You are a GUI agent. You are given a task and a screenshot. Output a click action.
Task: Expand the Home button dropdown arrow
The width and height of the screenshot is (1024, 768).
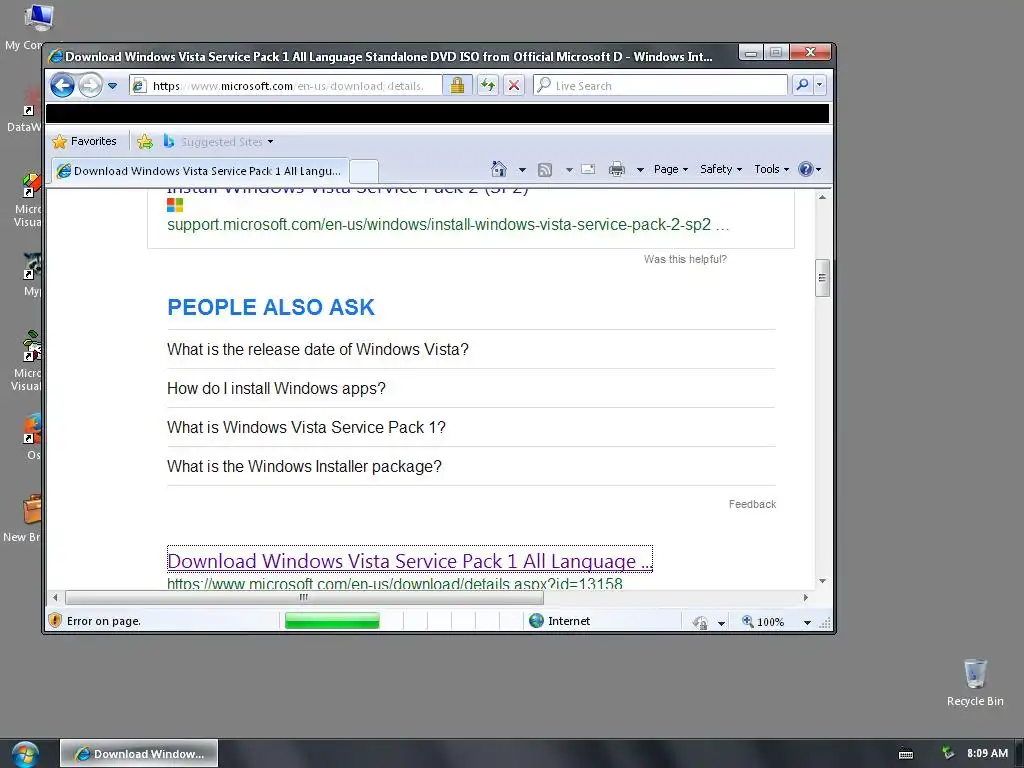[522, 170]
